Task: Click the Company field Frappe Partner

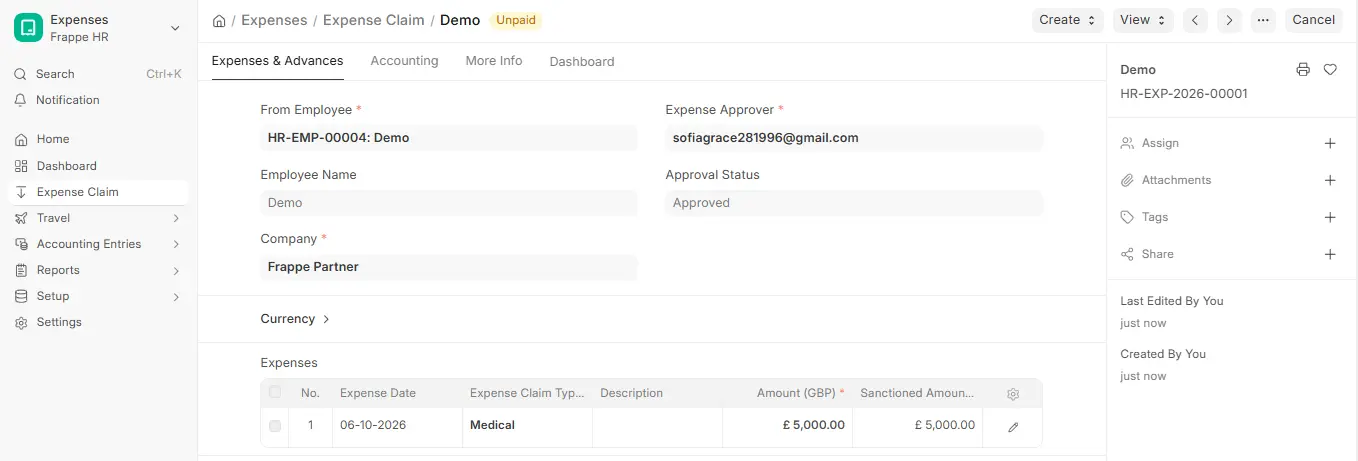Action: (x=449, y=267)
